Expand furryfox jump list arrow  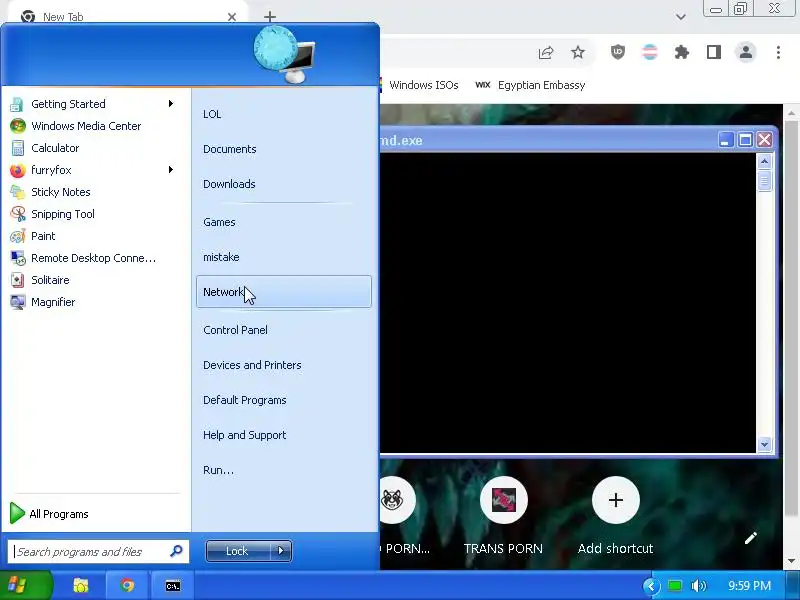pos(171,169)
